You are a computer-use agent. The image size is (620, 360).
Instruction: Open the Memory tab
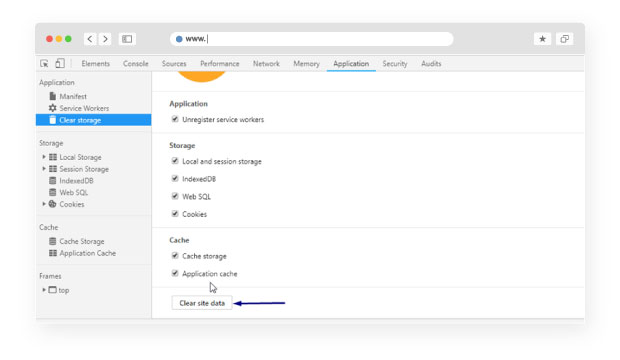coord(306,64)
